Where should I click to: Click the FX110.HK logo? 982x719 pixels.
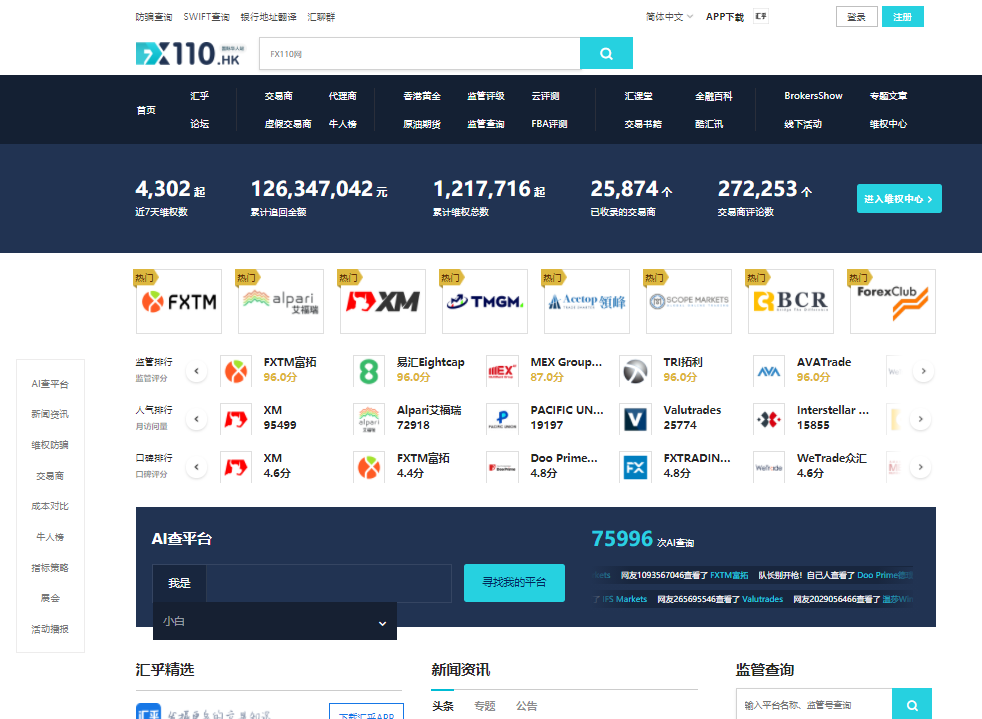pos(190,53)
